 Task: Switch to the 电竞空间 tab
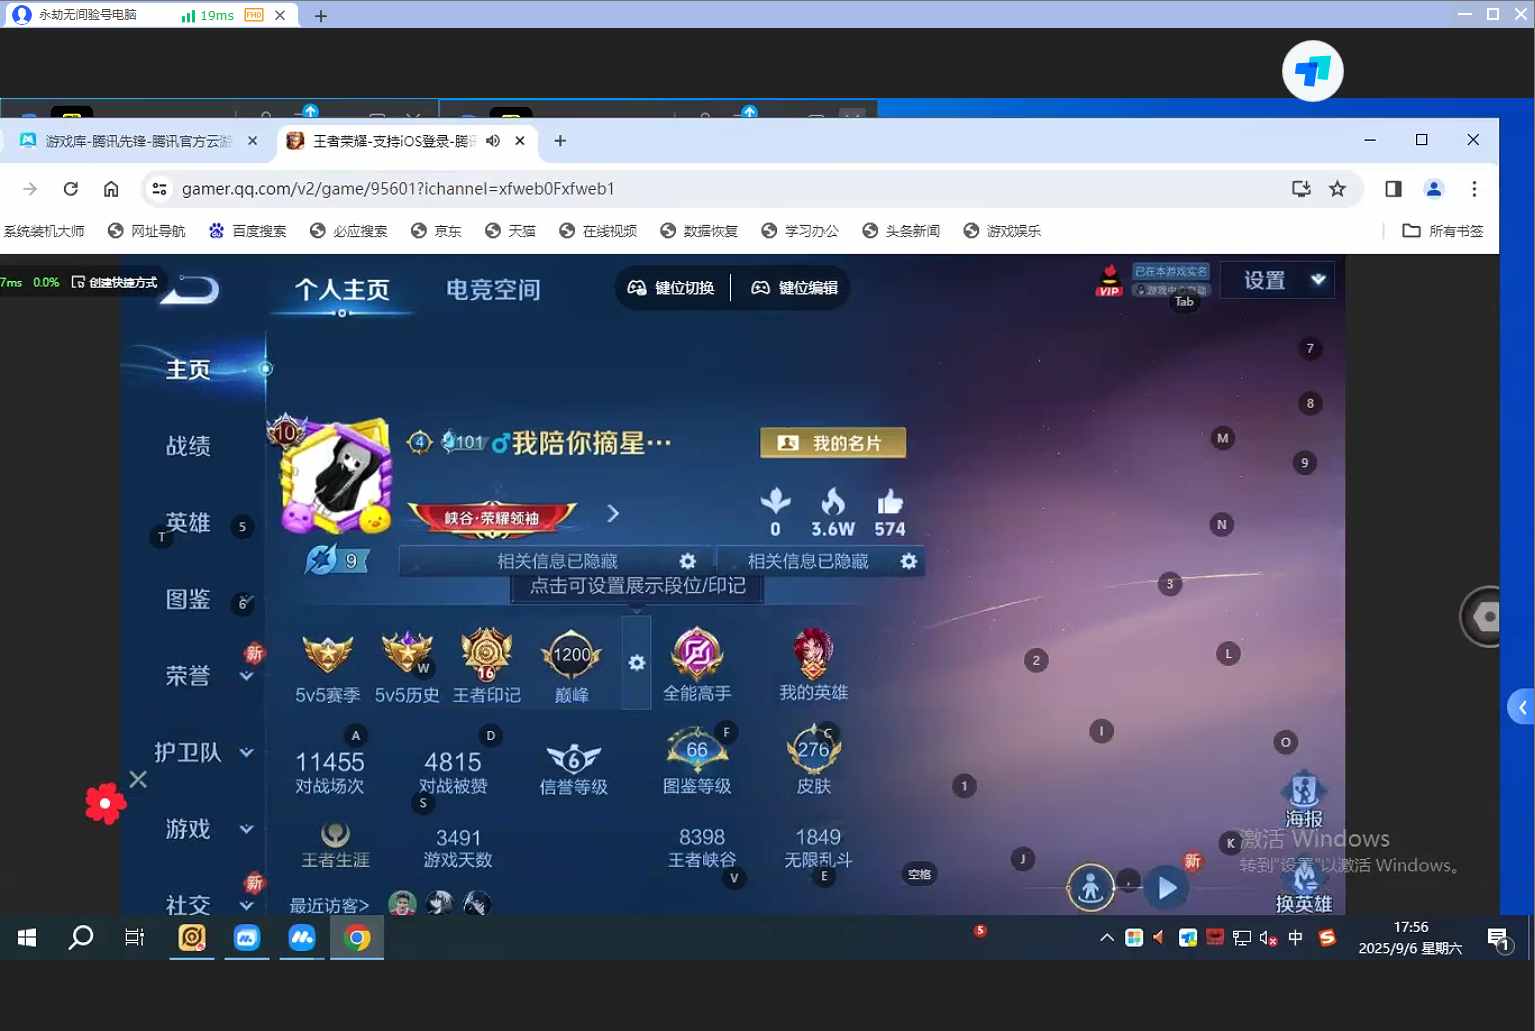coord(493,290)
